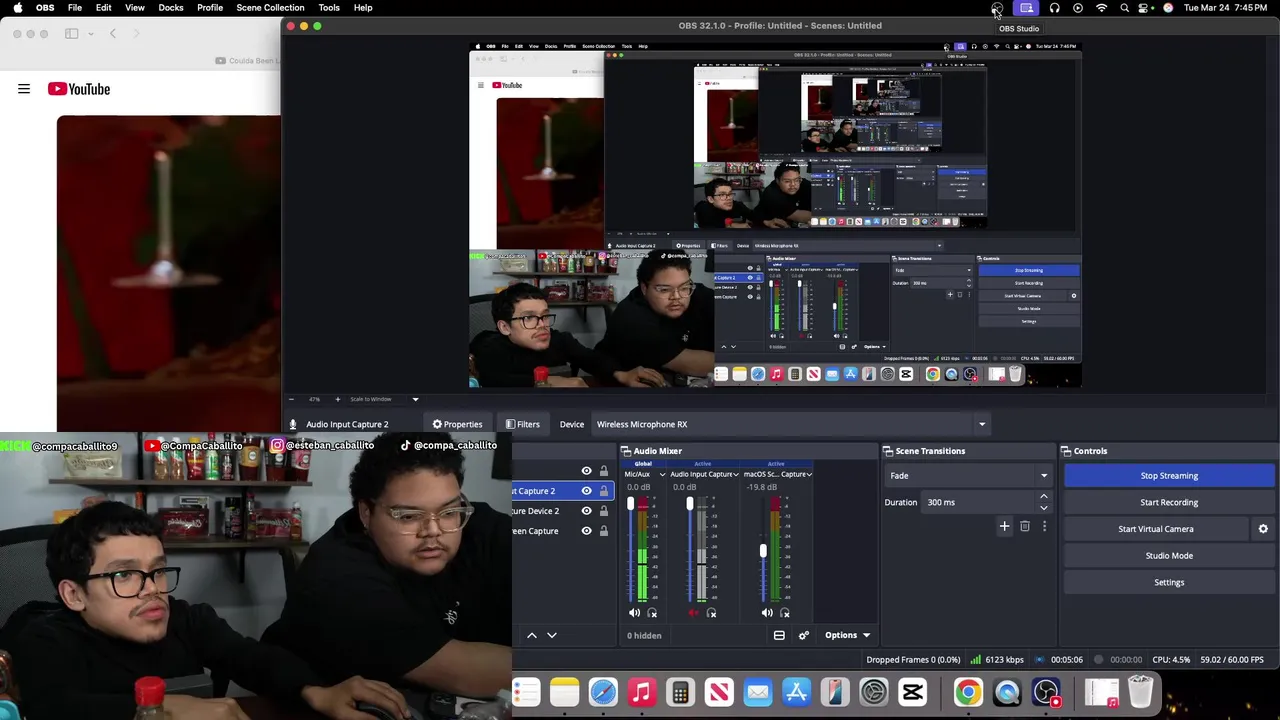This screenshot has height=720, width=1280.
Task: Click Start Virtual Camera button
Action: click(1156, 529)
